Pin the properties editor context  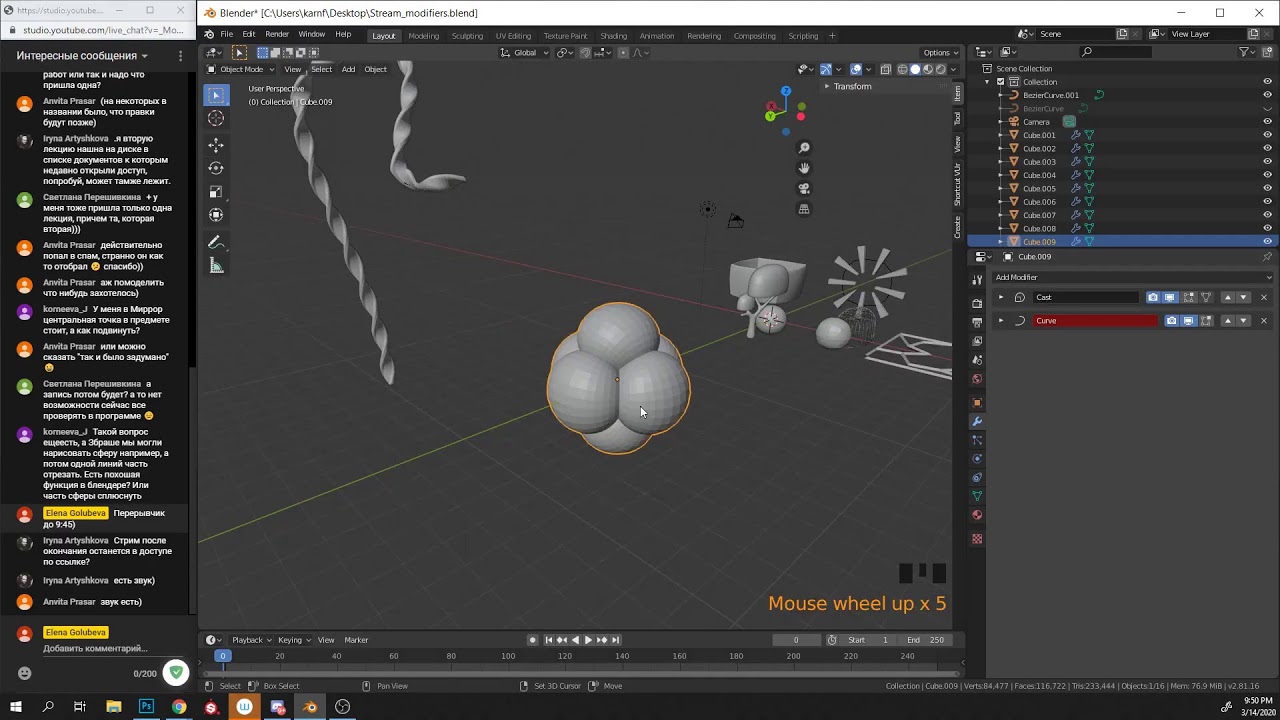click(x=1267, y=257)
